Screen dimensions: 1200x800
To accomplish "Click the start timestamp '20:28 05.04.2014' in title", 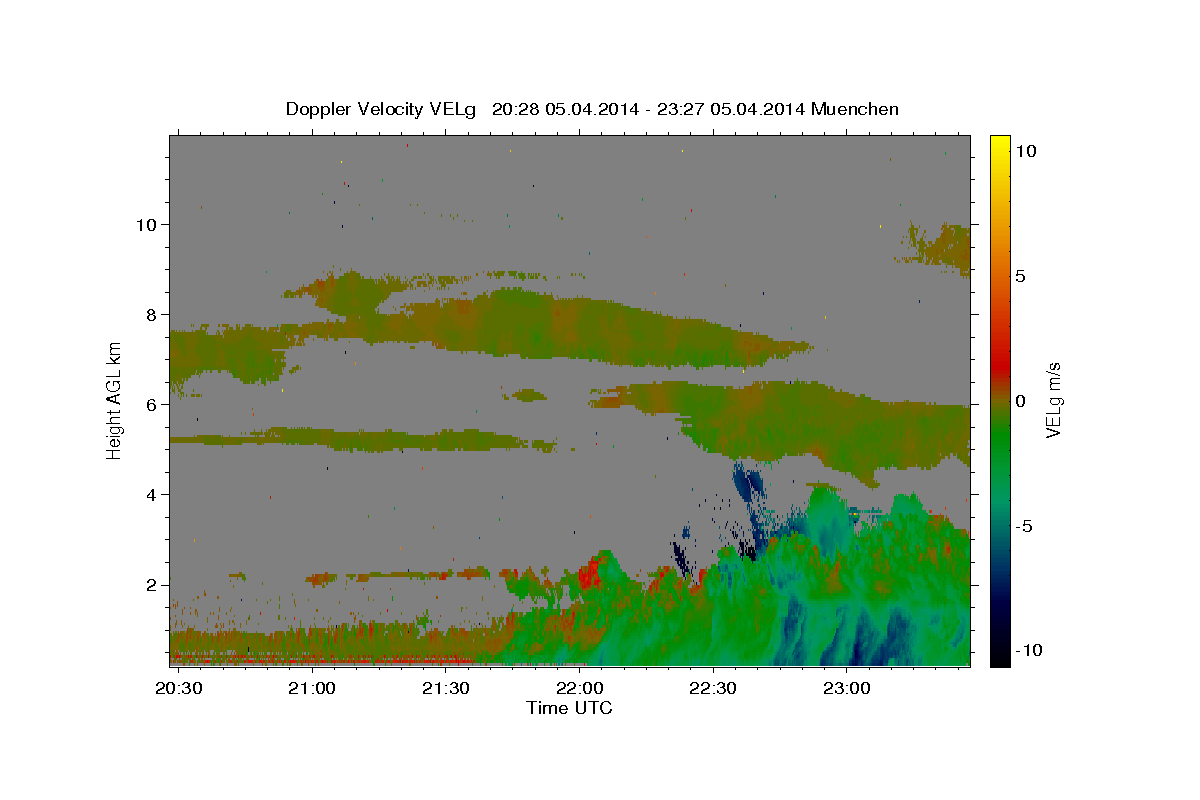I will point(564,109).
